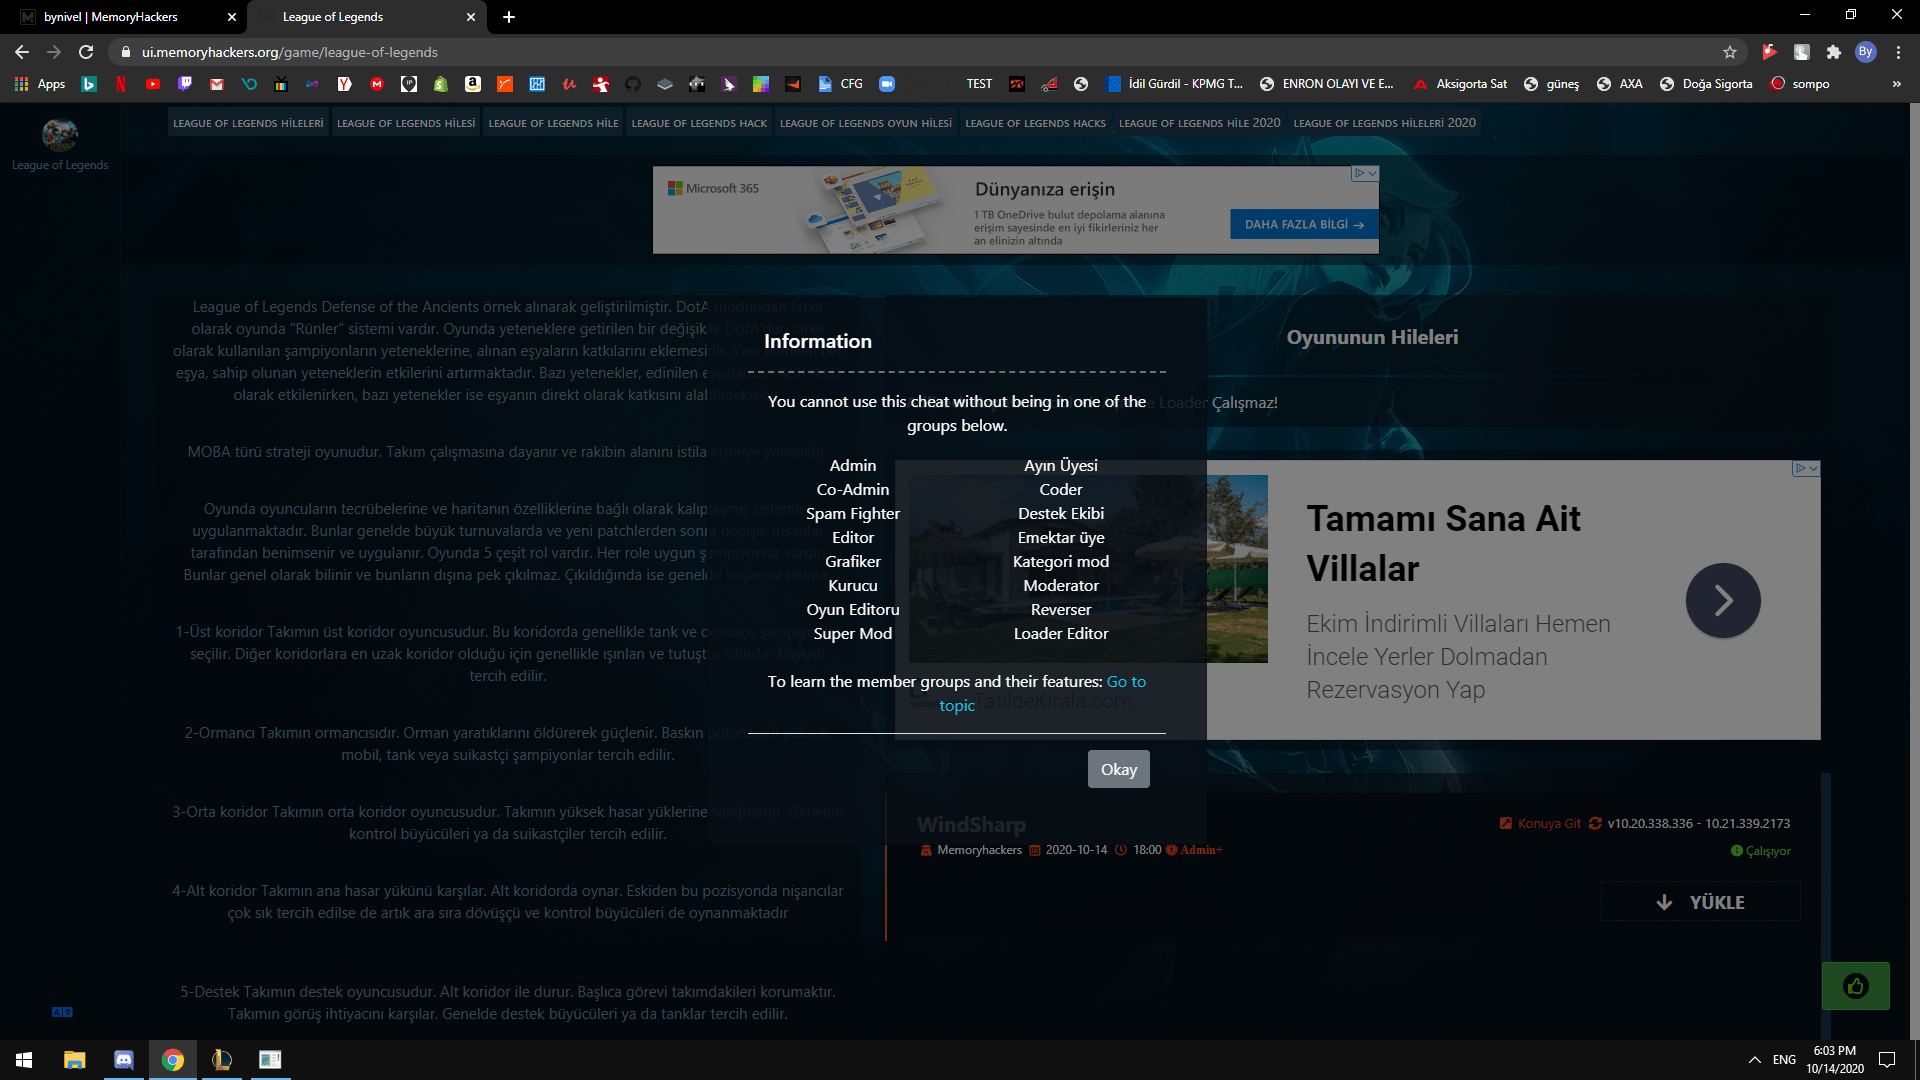This screenshot has height=1080, width=1920.
Task: Open the AXA bookmark
Action: tap(1620, 84)
